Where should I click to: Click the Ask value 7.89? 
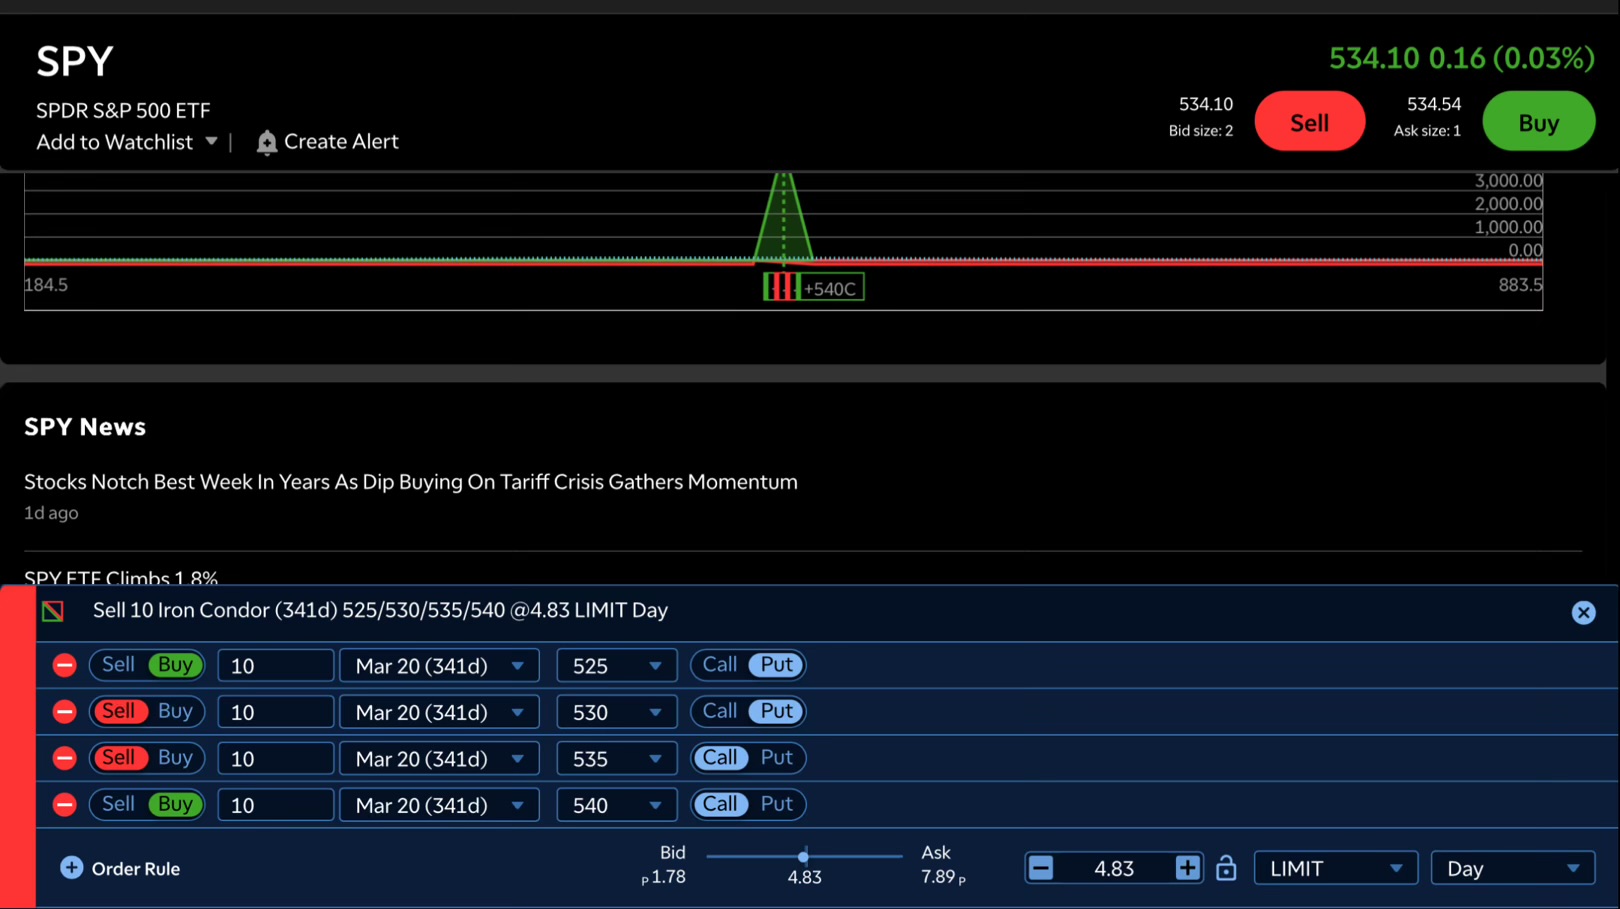(942, 877)
